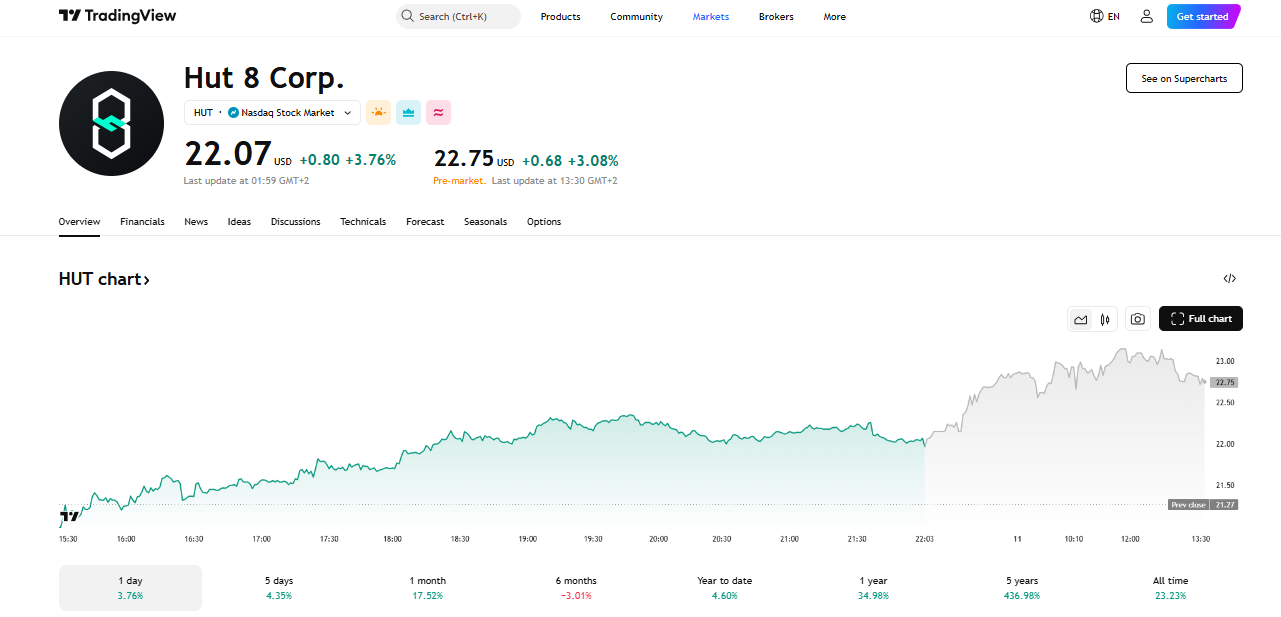
Task: Open the Community menu
Action: tap(636, 16)
